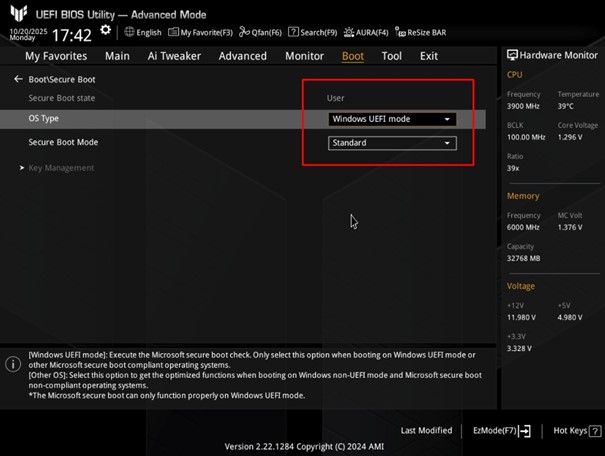Click the English language globe icon
Image resolution: width=605 pixels, height=456 pixels.
(130, 32)
